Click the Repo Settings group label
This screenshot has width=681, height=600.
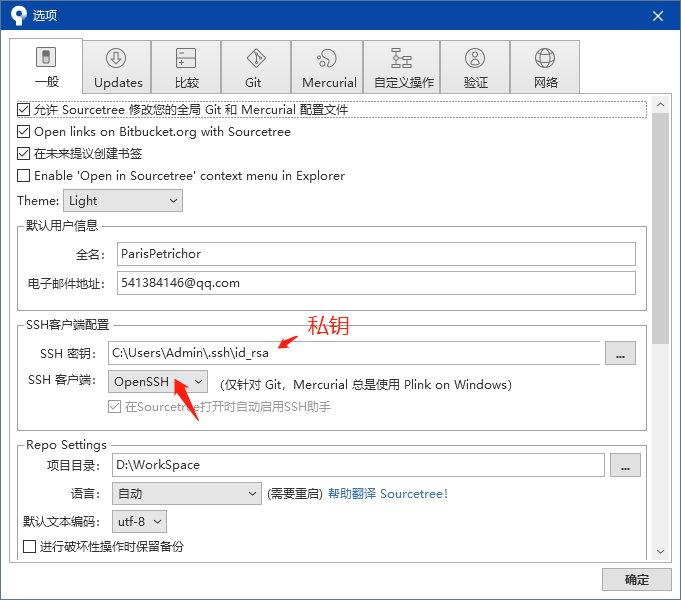pyautogui.click(x=66, y=445)
